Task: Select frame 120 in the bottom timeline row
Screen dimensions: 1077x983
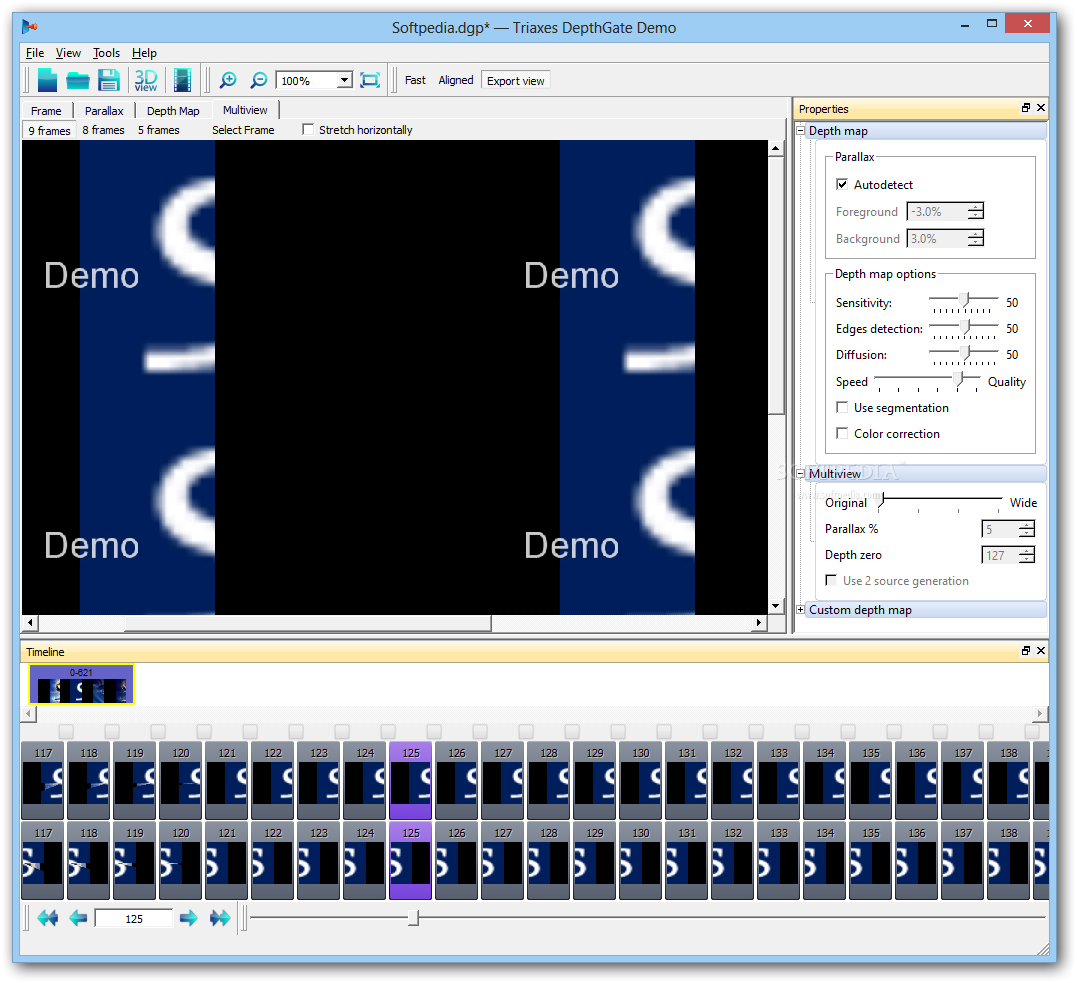Action: (x=181, y=860)
